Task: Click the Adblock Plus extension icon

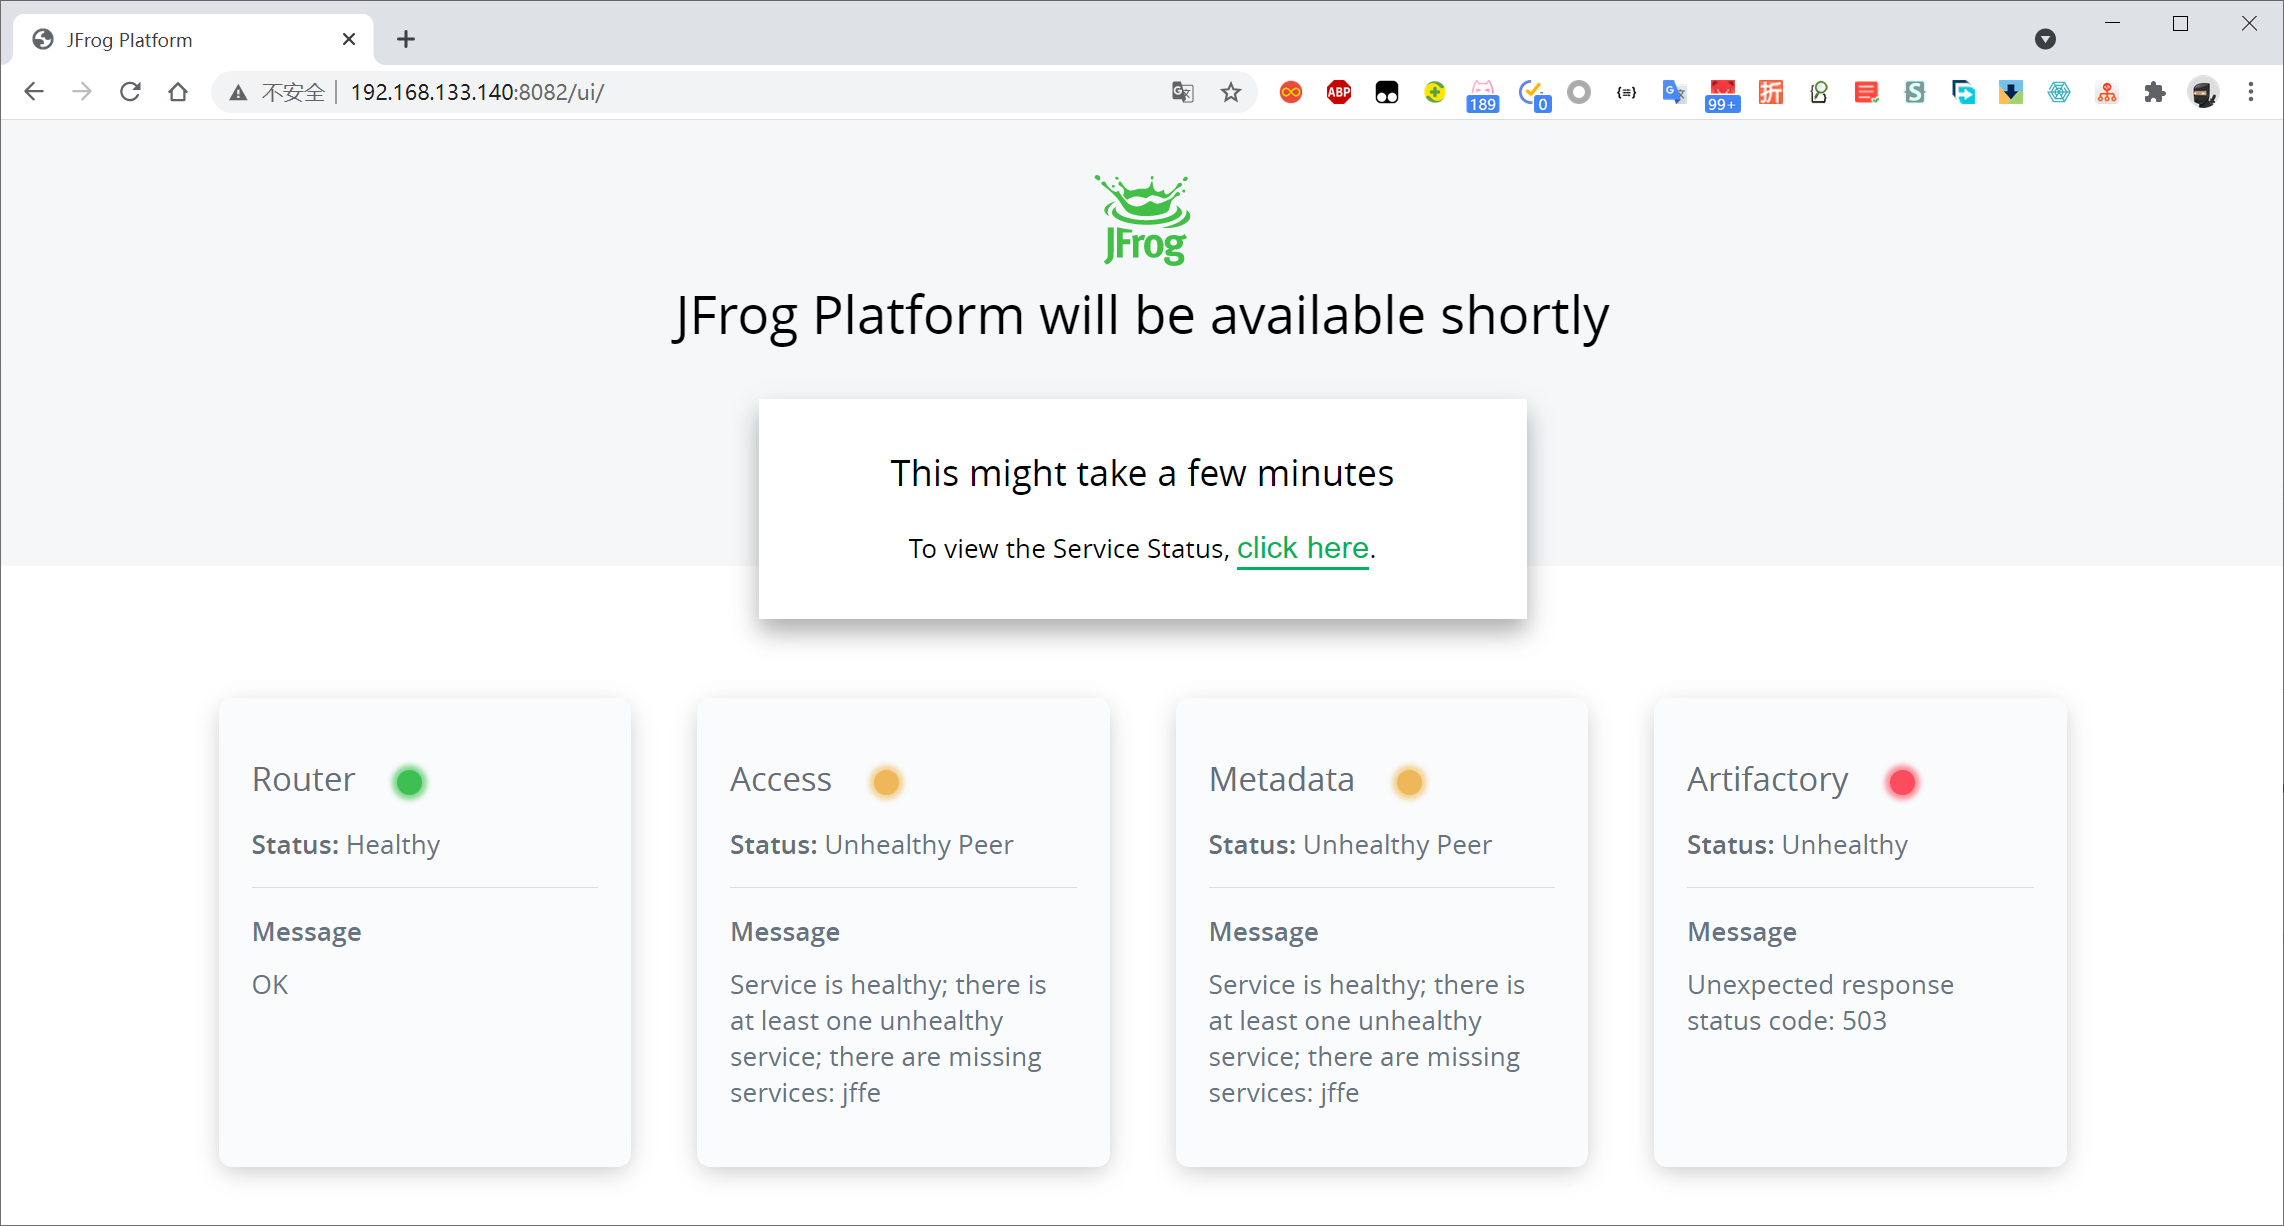Action: click(1338, 92)
